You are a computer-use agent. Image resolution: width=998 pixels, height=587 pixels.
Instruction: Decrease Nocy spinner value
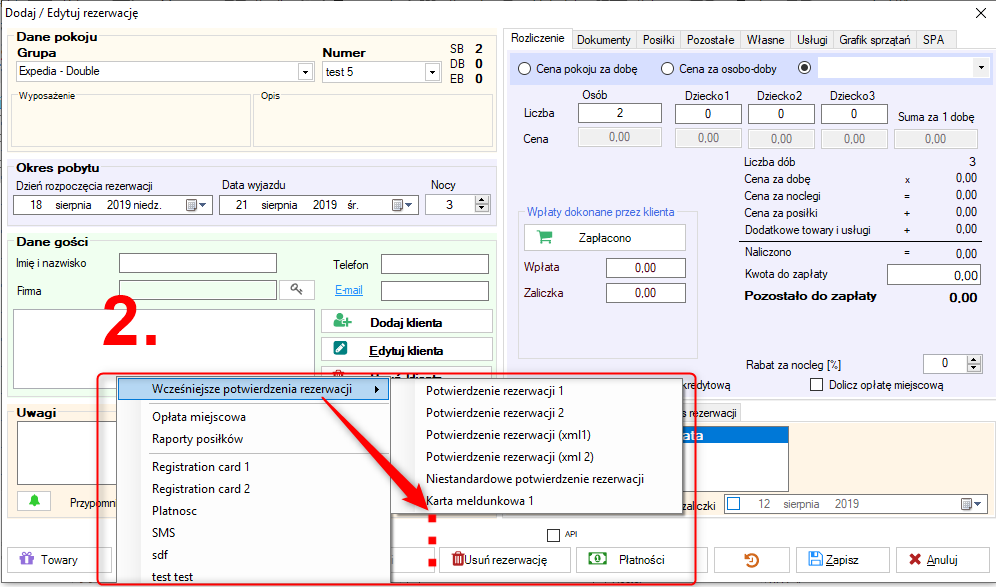coord(482,209)
